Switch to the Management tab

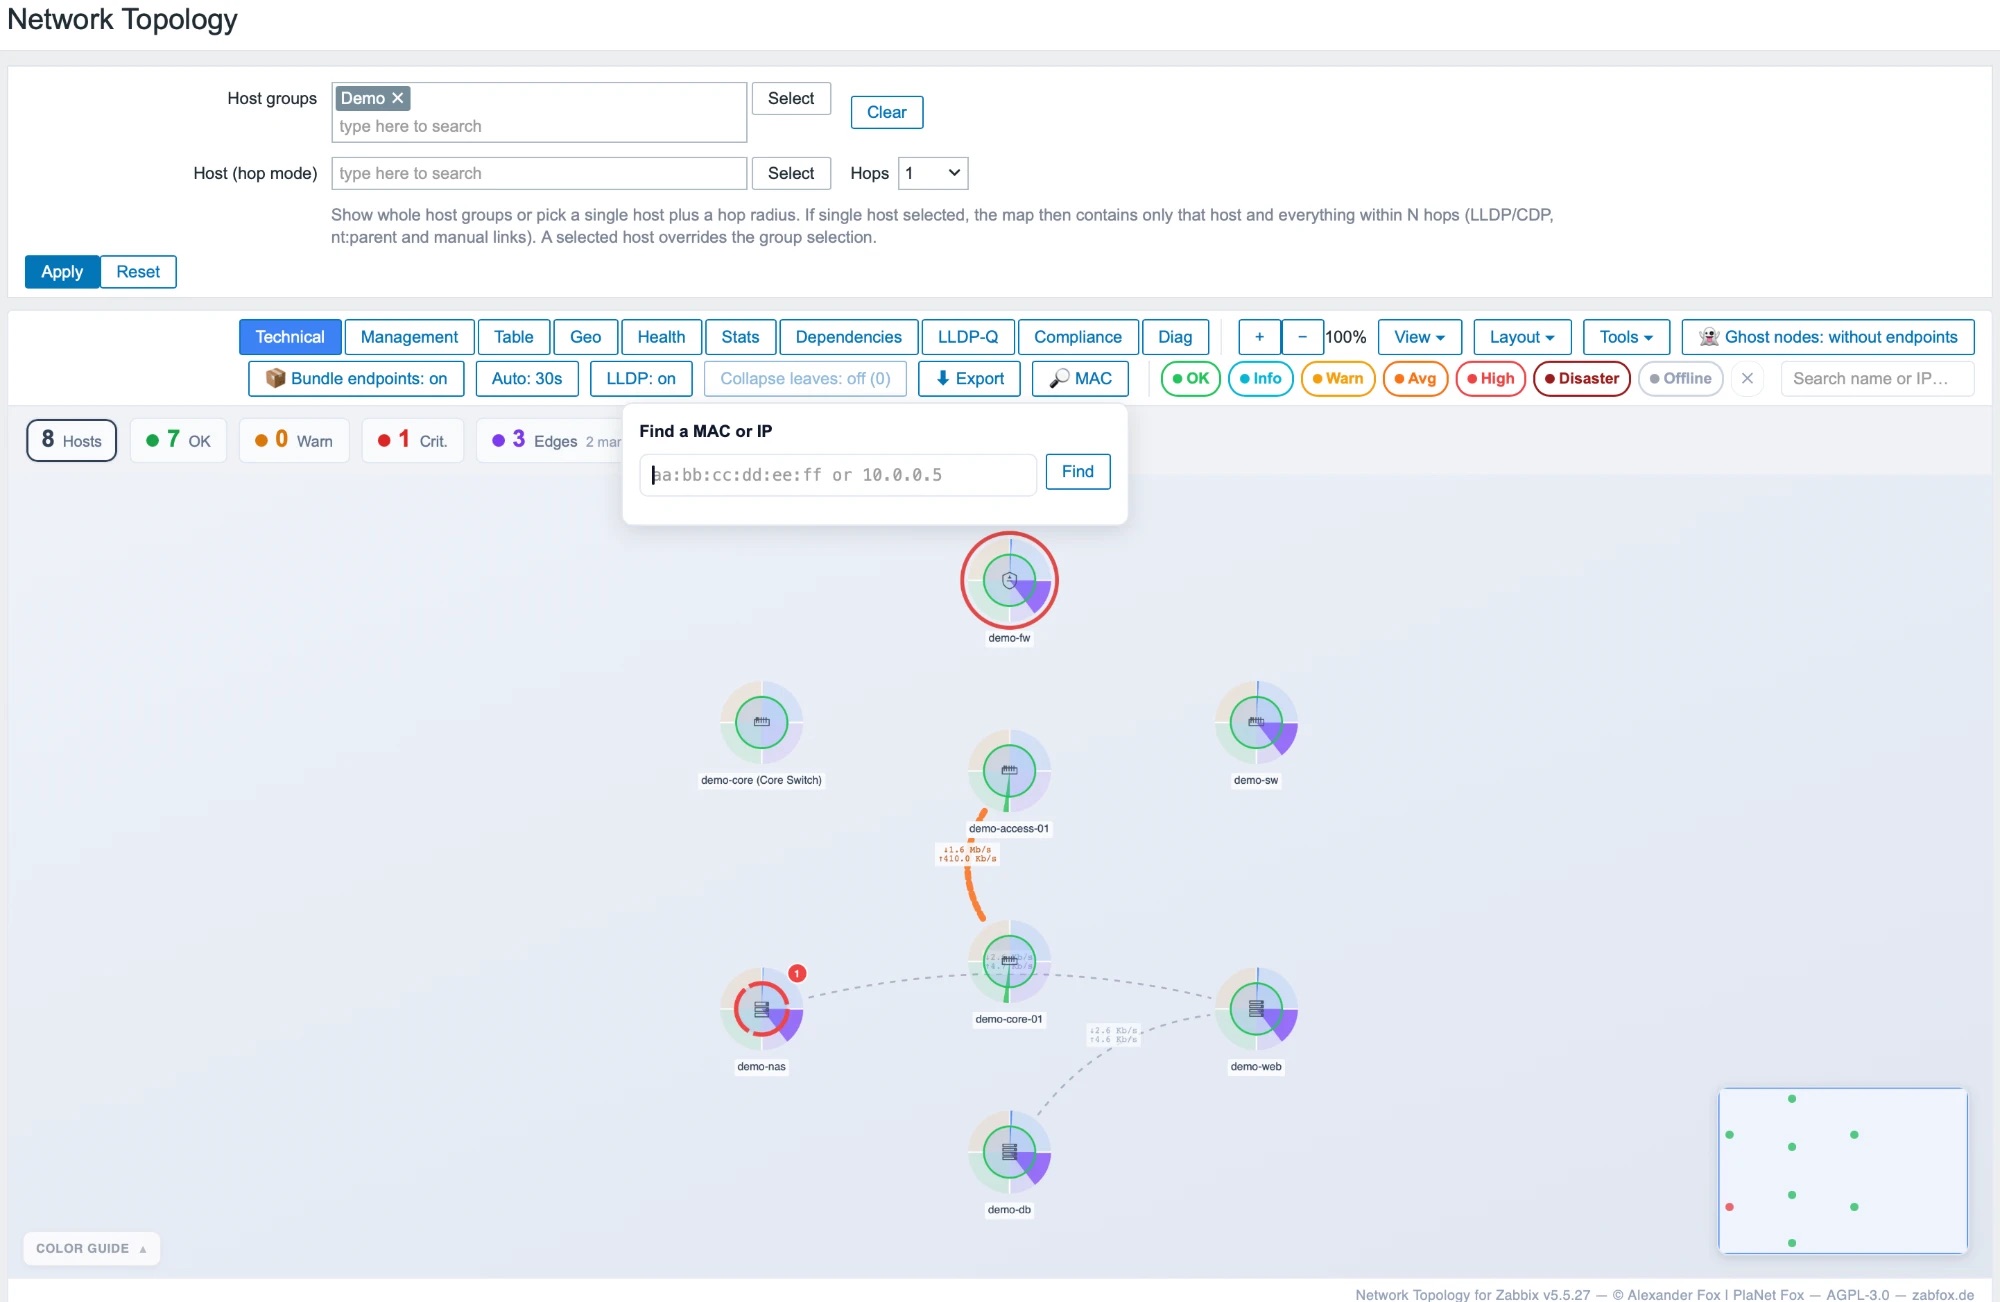click(x=409, y=337)
